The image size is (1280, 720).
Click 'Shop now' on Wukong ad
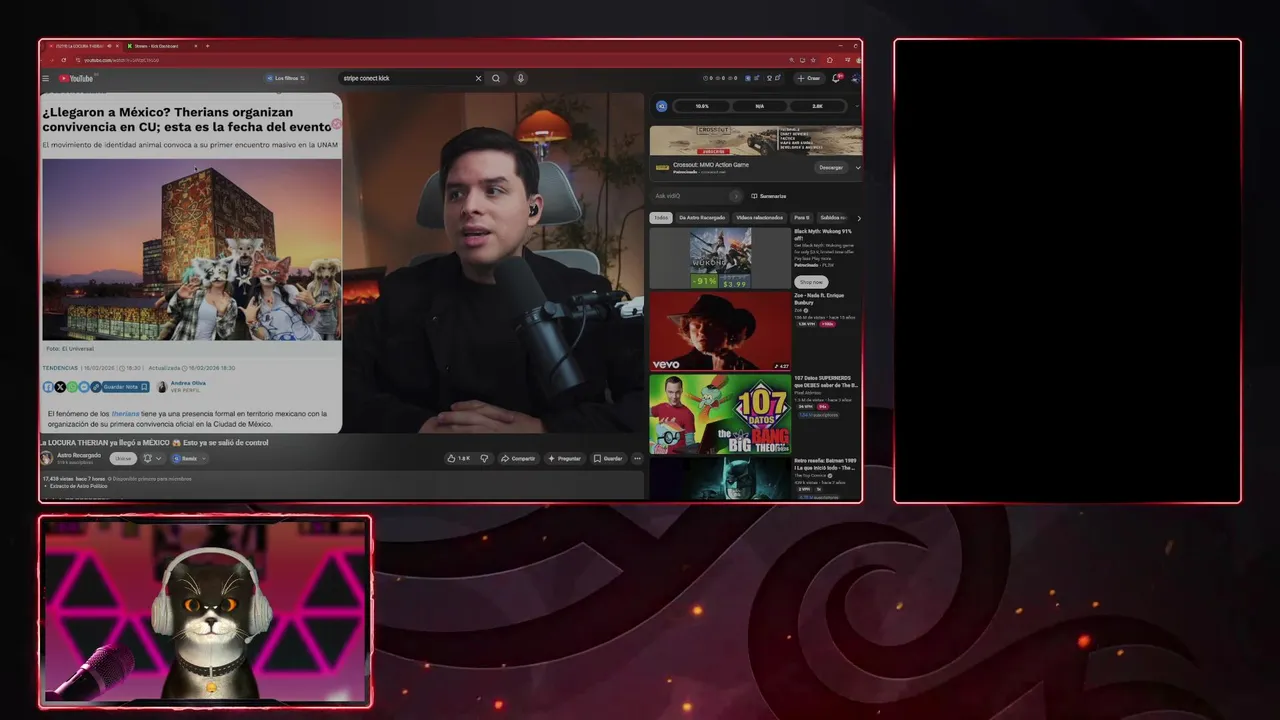click(811, 282)
